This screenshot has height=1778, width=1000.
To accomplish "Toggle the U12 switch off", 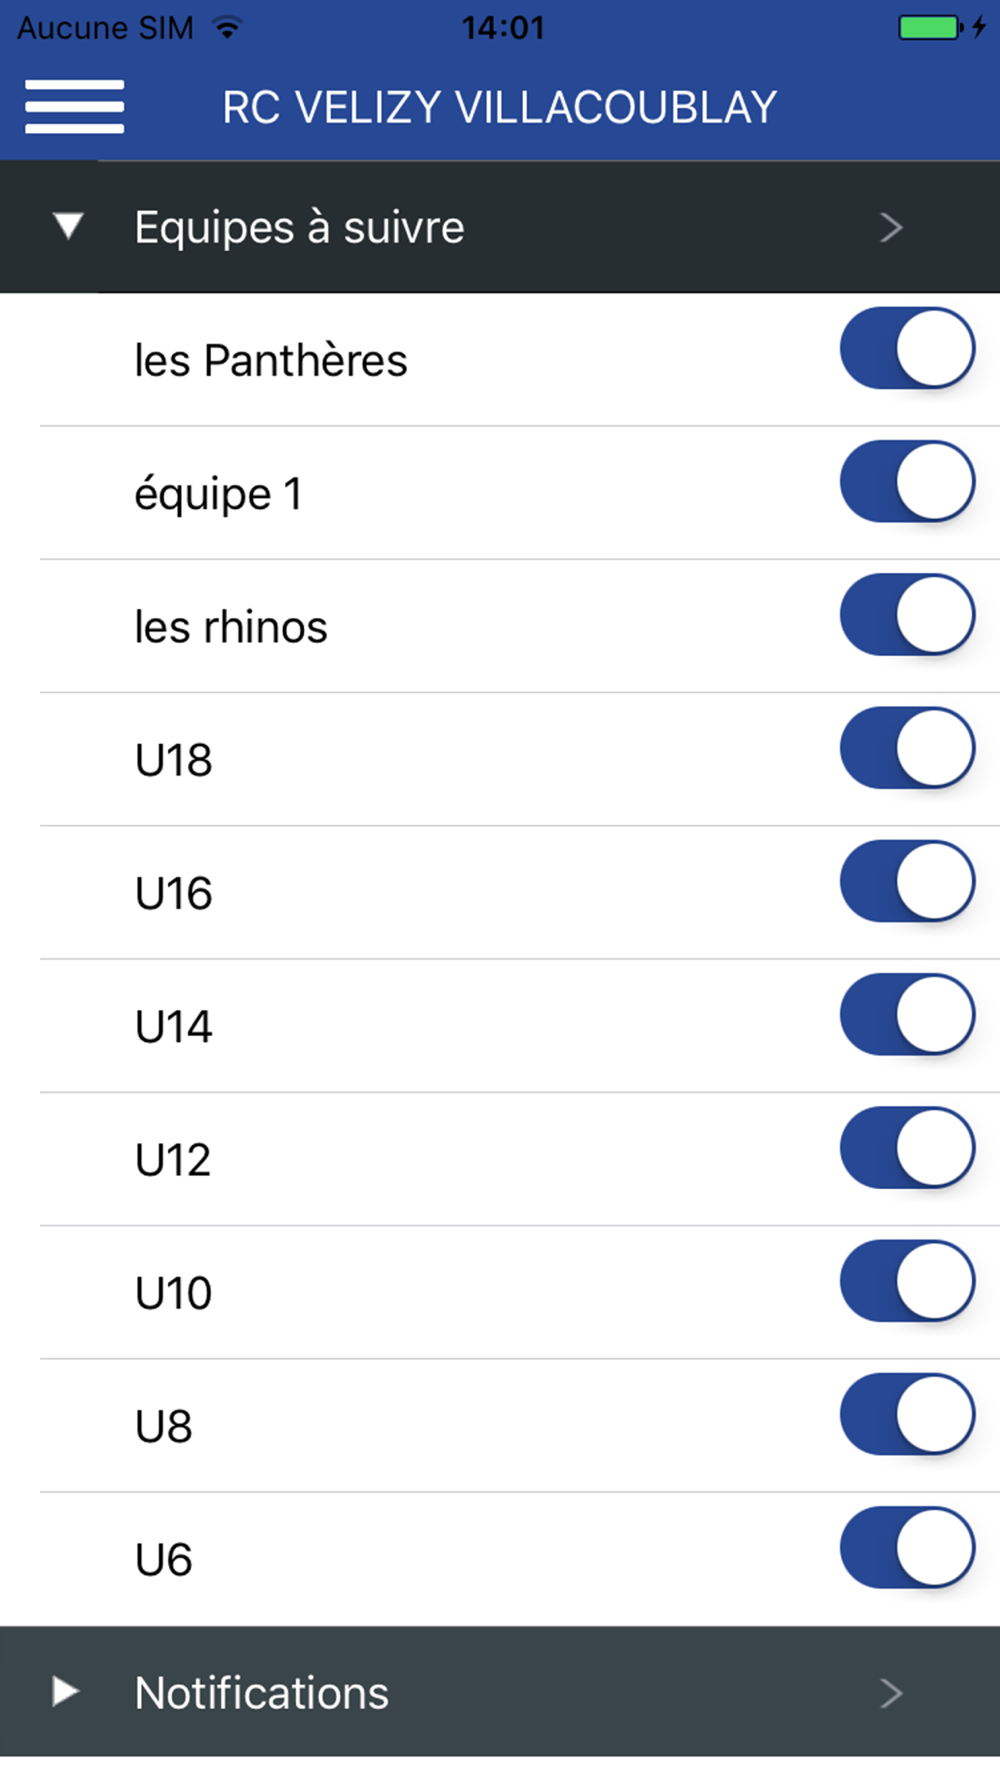I will point(908,1147).
